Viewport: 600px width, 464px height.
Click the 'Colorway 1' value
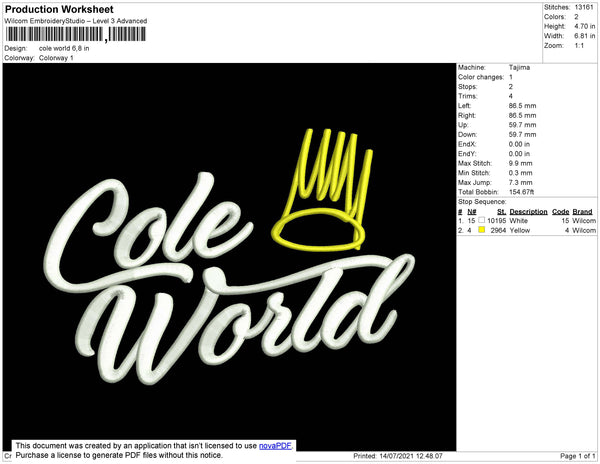tap(56, 58)
